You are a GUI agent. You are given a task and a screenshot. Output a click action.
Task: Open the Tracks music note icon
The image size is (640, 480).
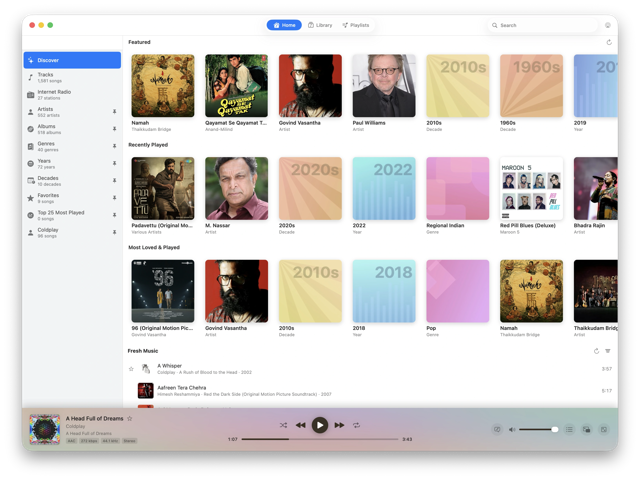[x=31, y=78]
